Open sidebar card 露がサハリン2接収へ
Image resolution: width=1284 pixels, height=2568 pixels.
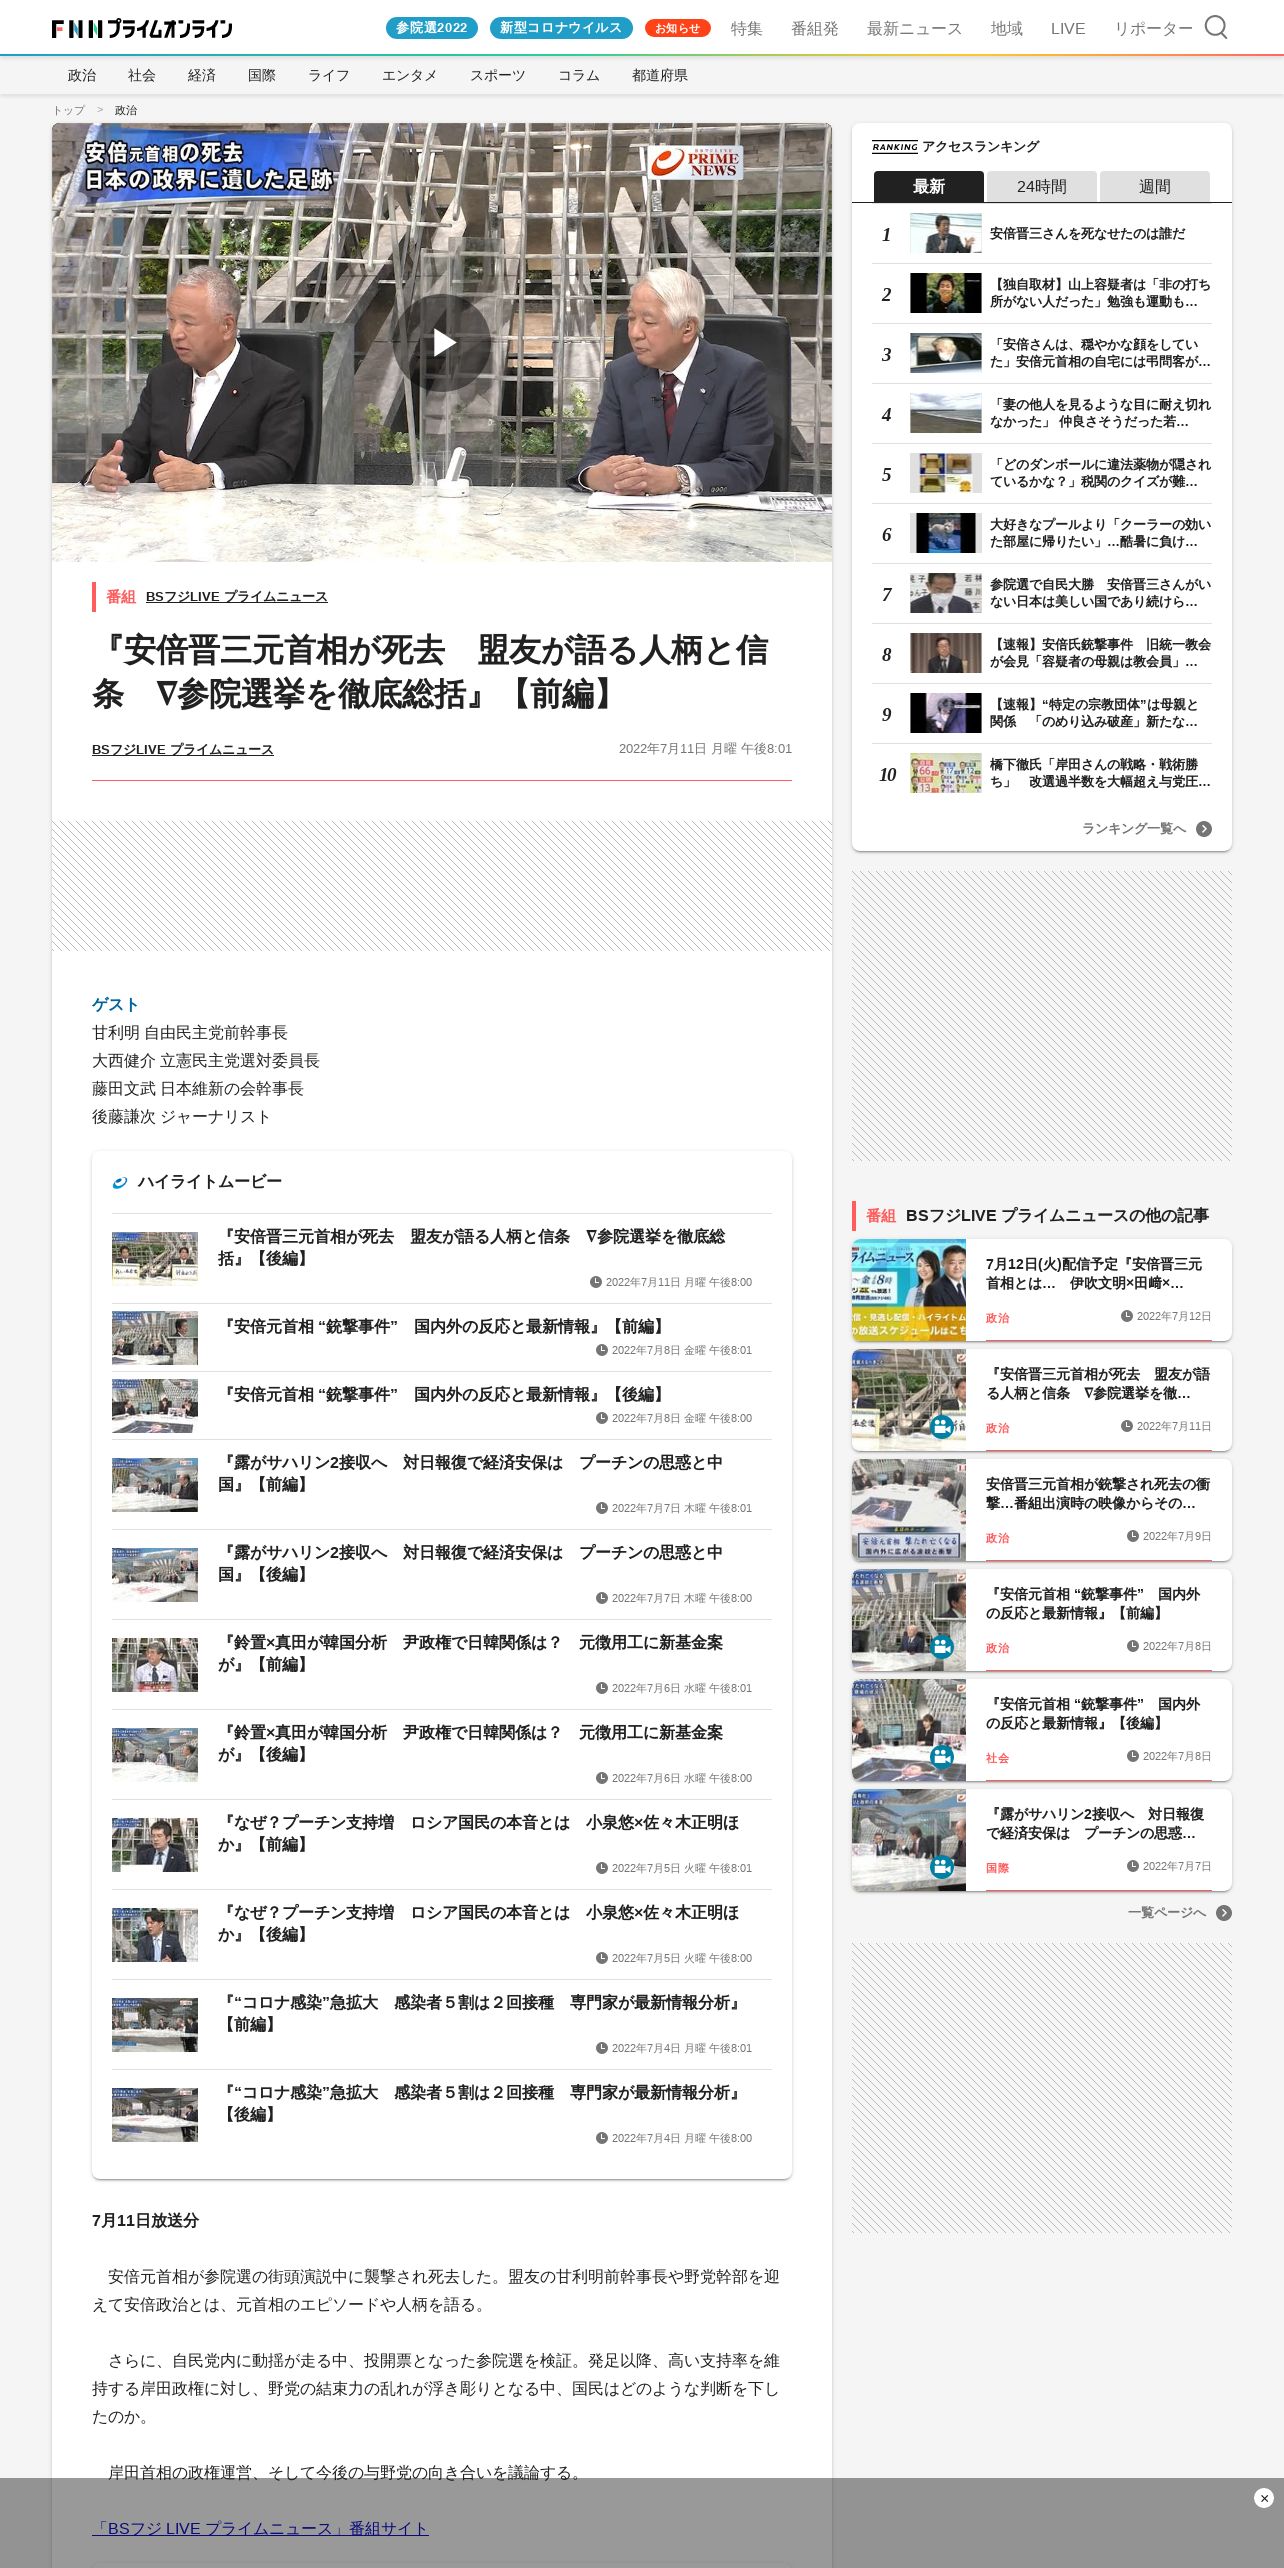(x=1042, y=1840)
